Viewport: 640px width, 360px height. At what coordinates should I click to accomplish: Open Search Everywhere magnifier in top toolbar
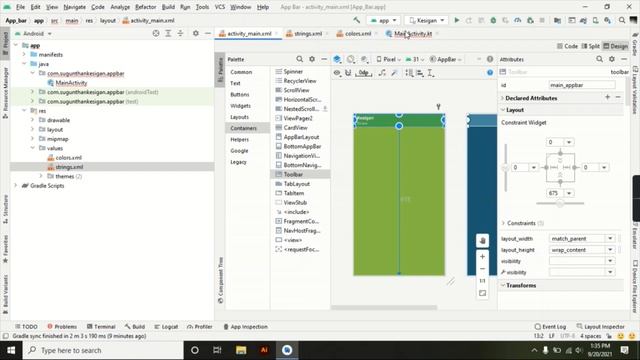[x=622, y=20]
